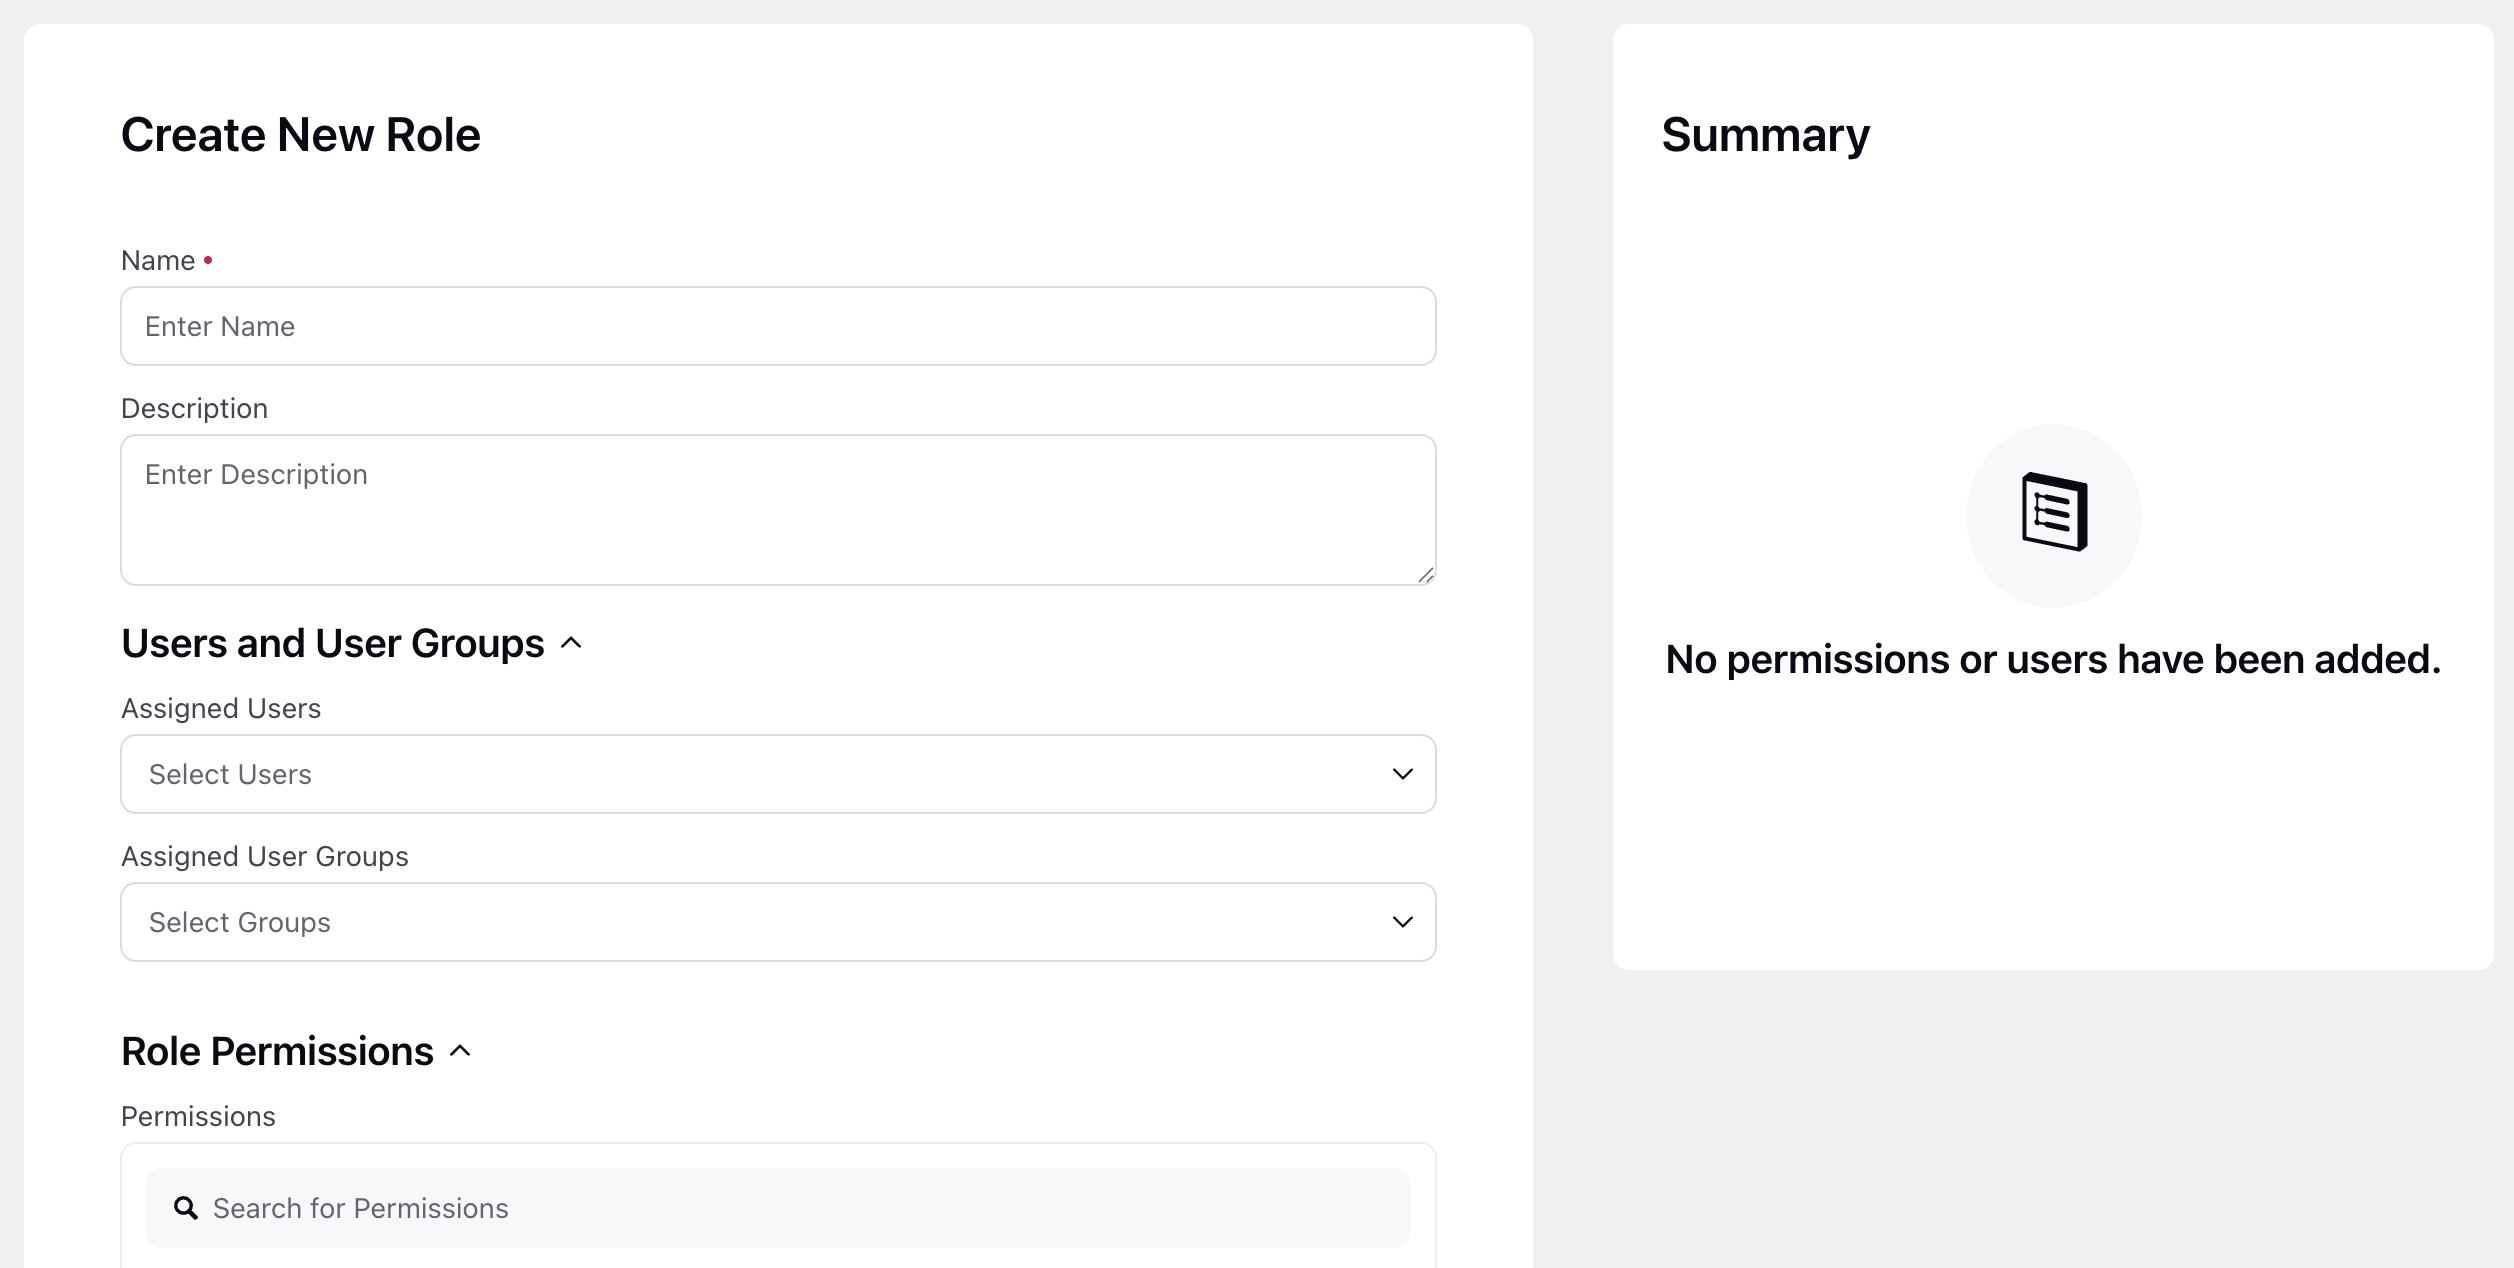Open the Select Users dropdown
Image resolution: width=2514 pixels, height=1268 pixels.
click(x=778, y=774)
